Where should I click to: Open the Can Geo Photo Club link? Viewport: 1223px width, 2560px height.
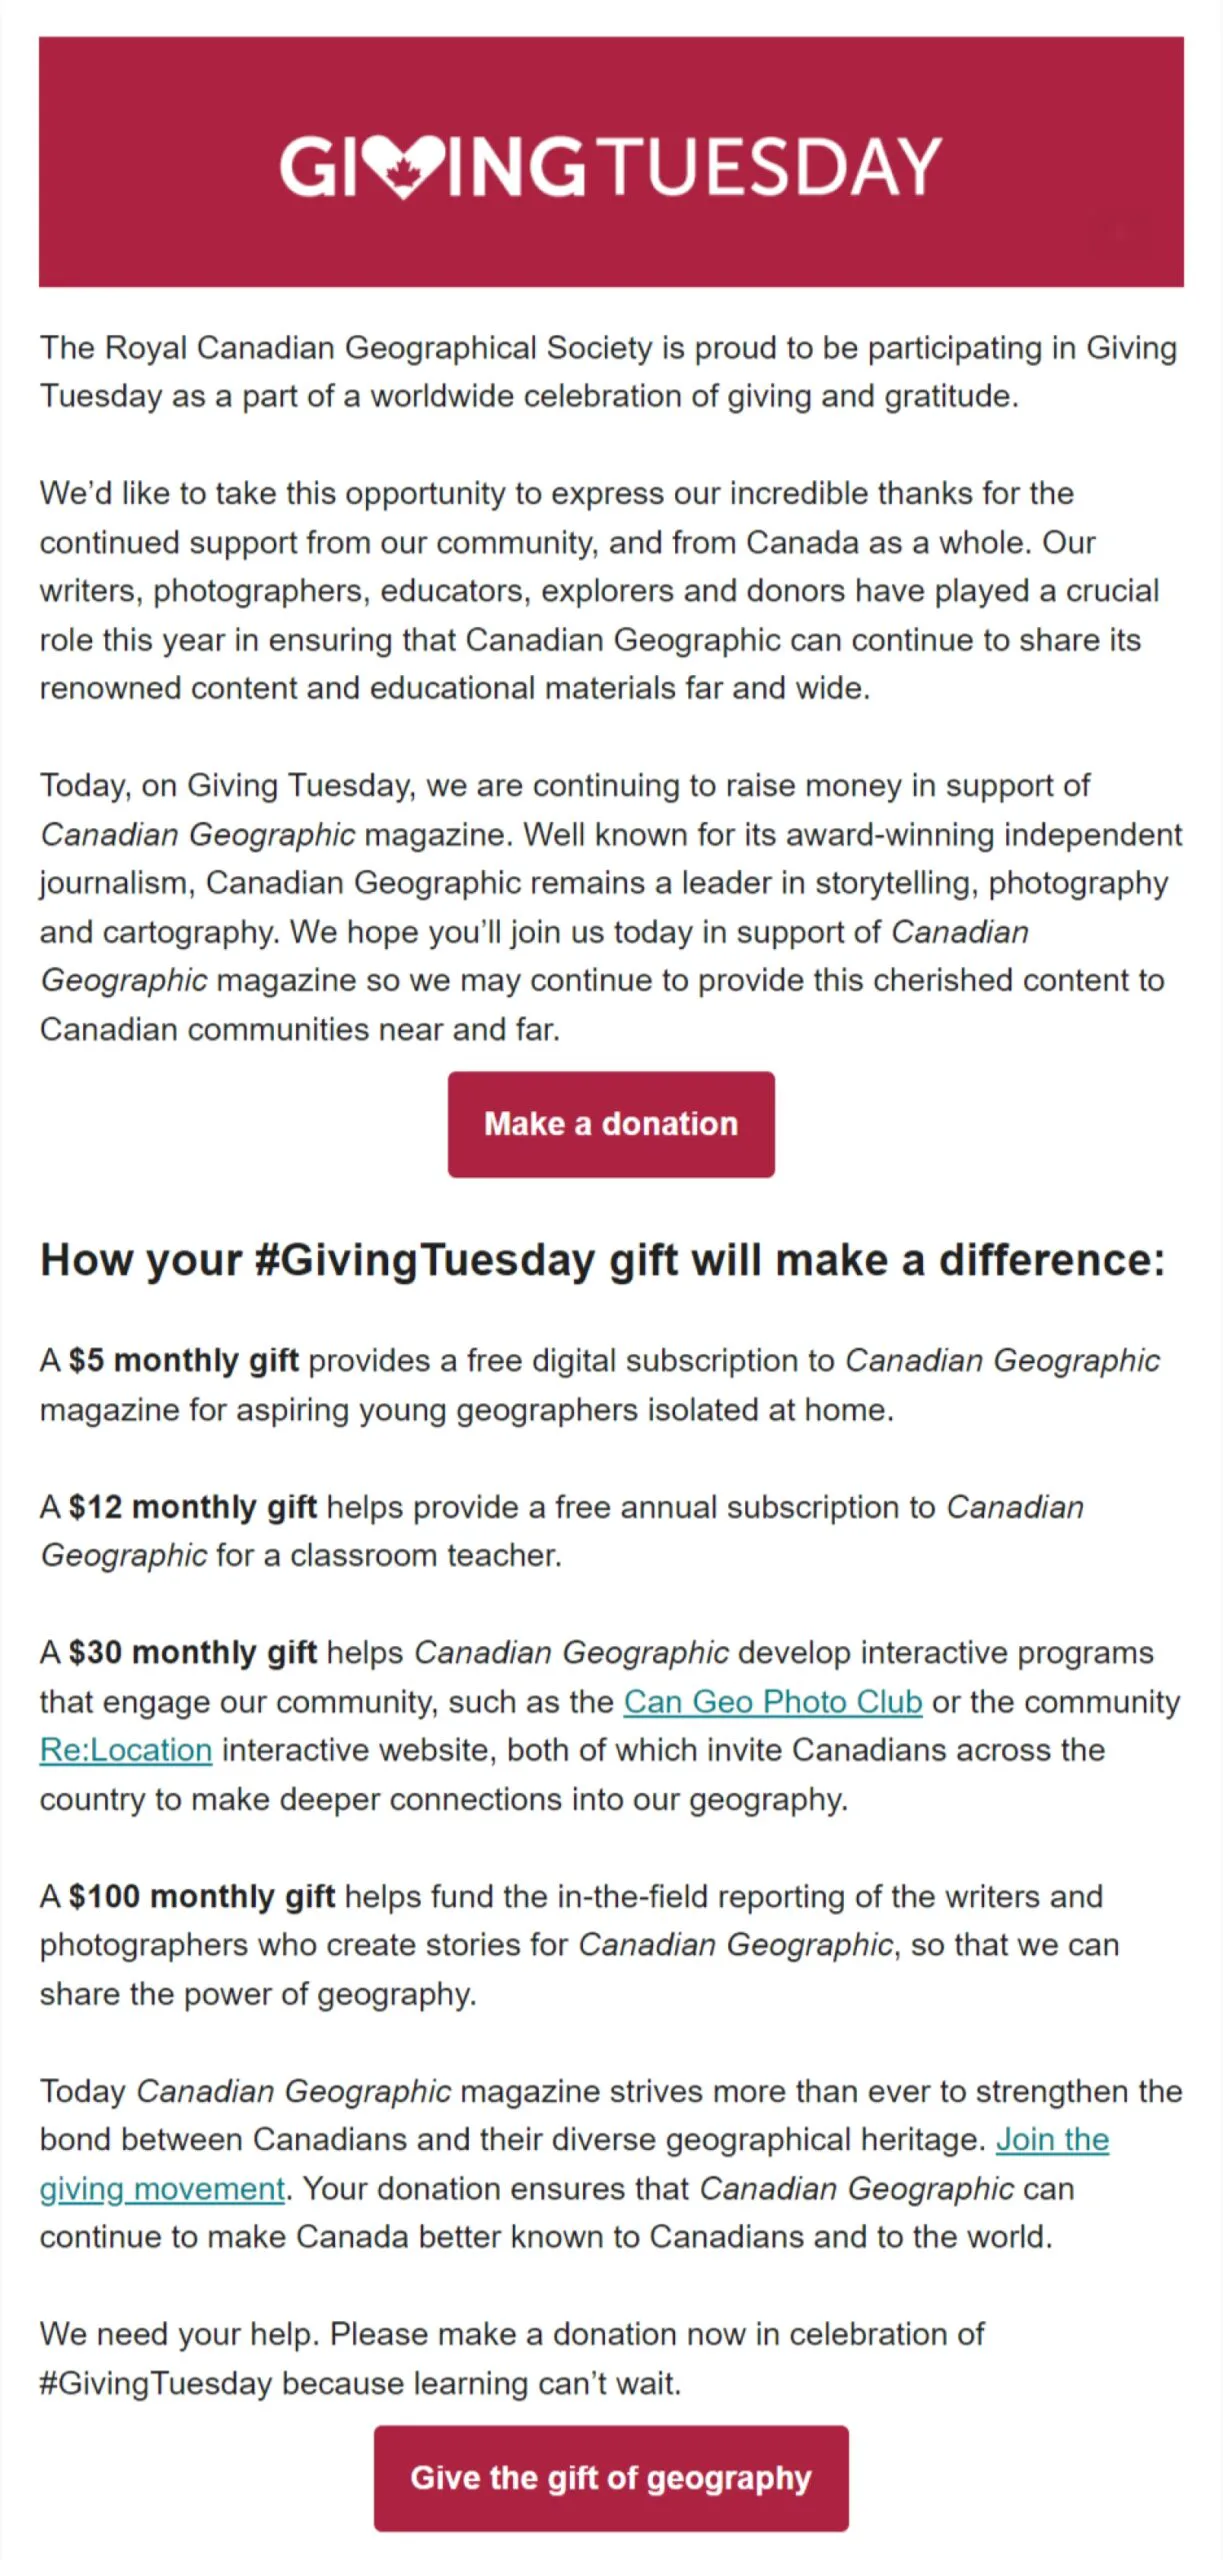coord(772,1701)
